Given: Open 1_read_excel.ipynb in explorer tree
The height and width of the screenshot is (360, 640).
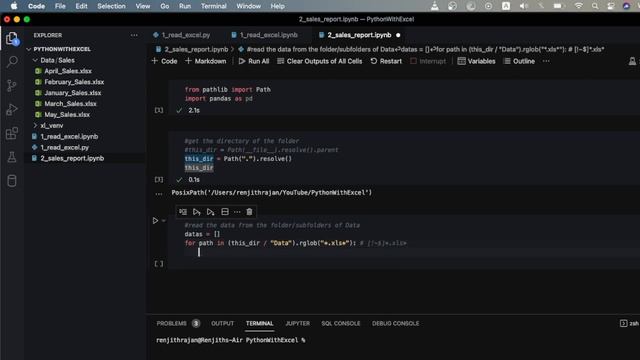Looking at the screenshot, I should (x=69, y=136).
